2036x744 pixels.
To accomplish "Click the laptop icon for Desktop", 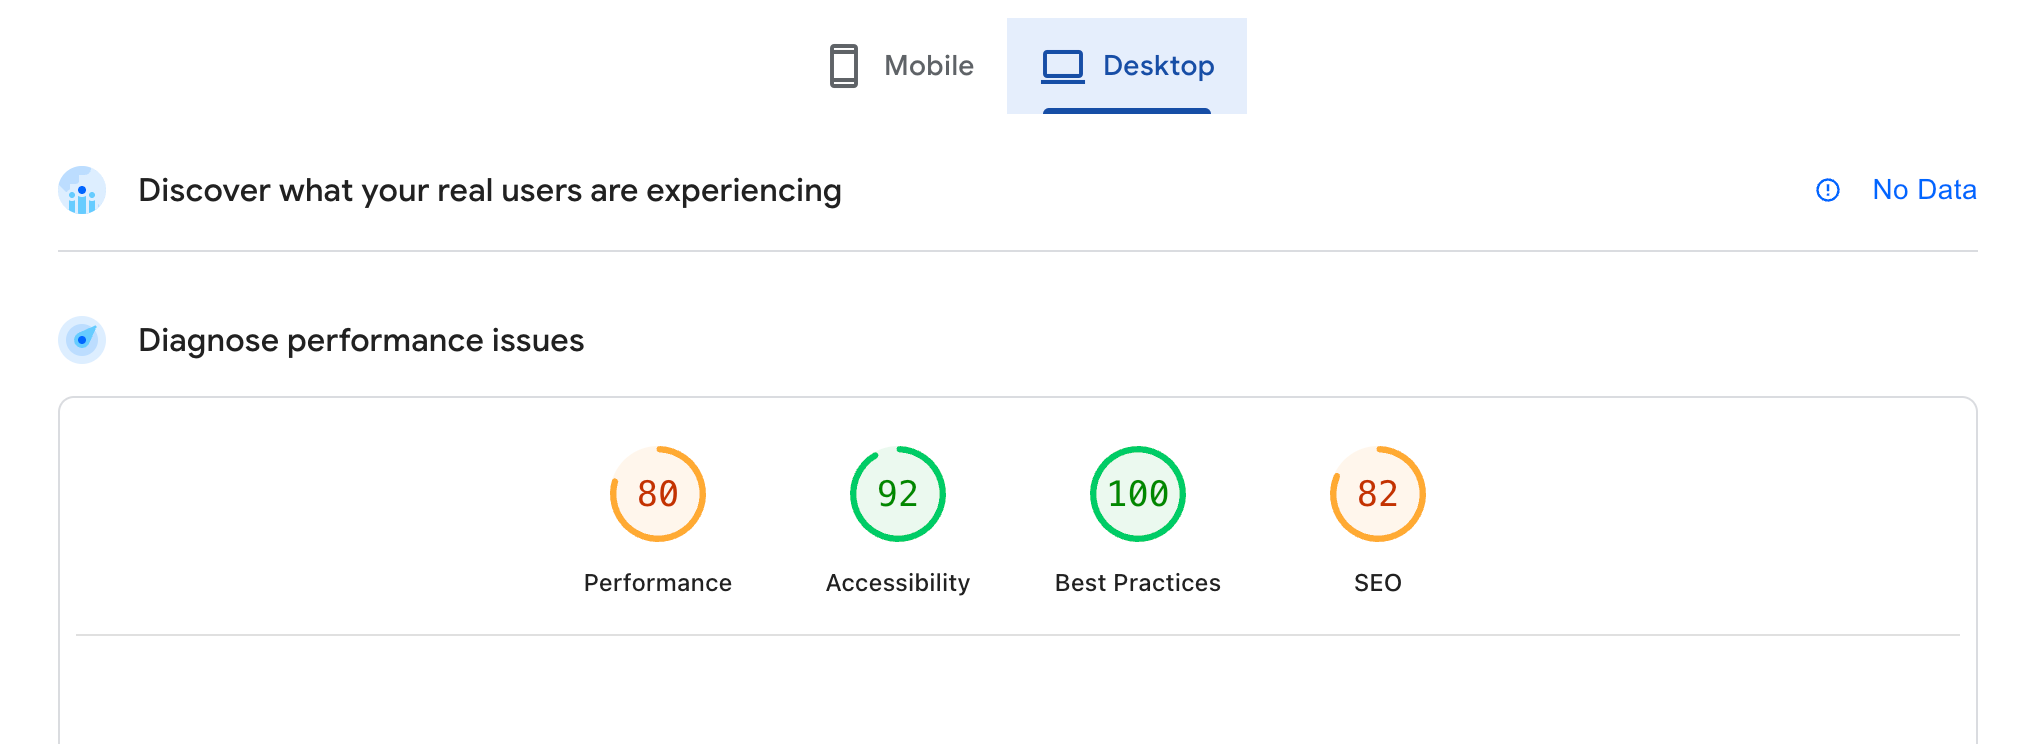I will [x=1063, y=66].
